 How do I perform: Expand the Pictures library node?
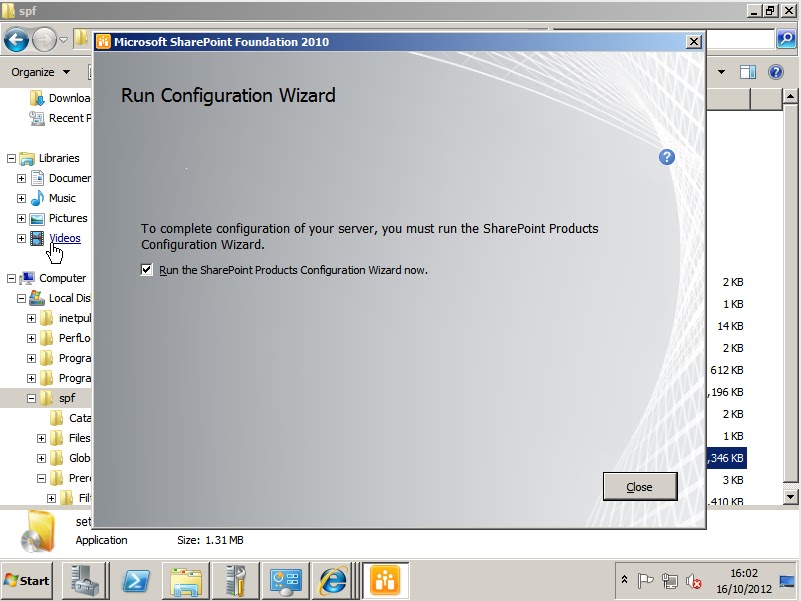click(x=21, y=218)
